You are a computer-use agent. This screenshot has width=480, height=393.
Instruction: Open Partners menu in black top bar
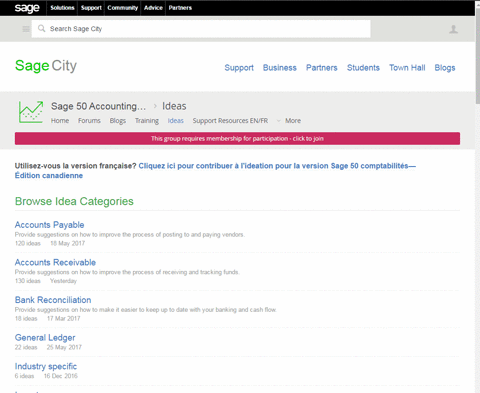[x=180, y=8]
